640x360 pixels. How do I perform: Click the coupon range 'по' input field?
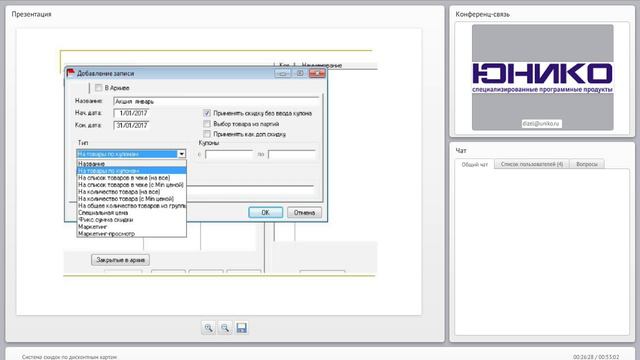pyautogui.click(x=292, y=154)
